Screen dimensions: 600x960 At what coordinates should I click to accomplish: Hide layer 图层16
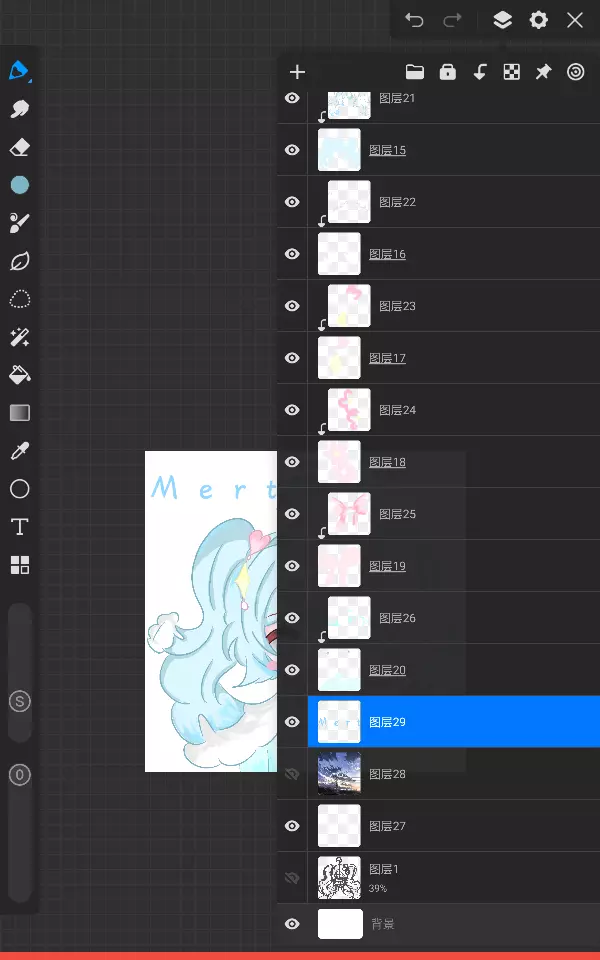pos(292,254)
